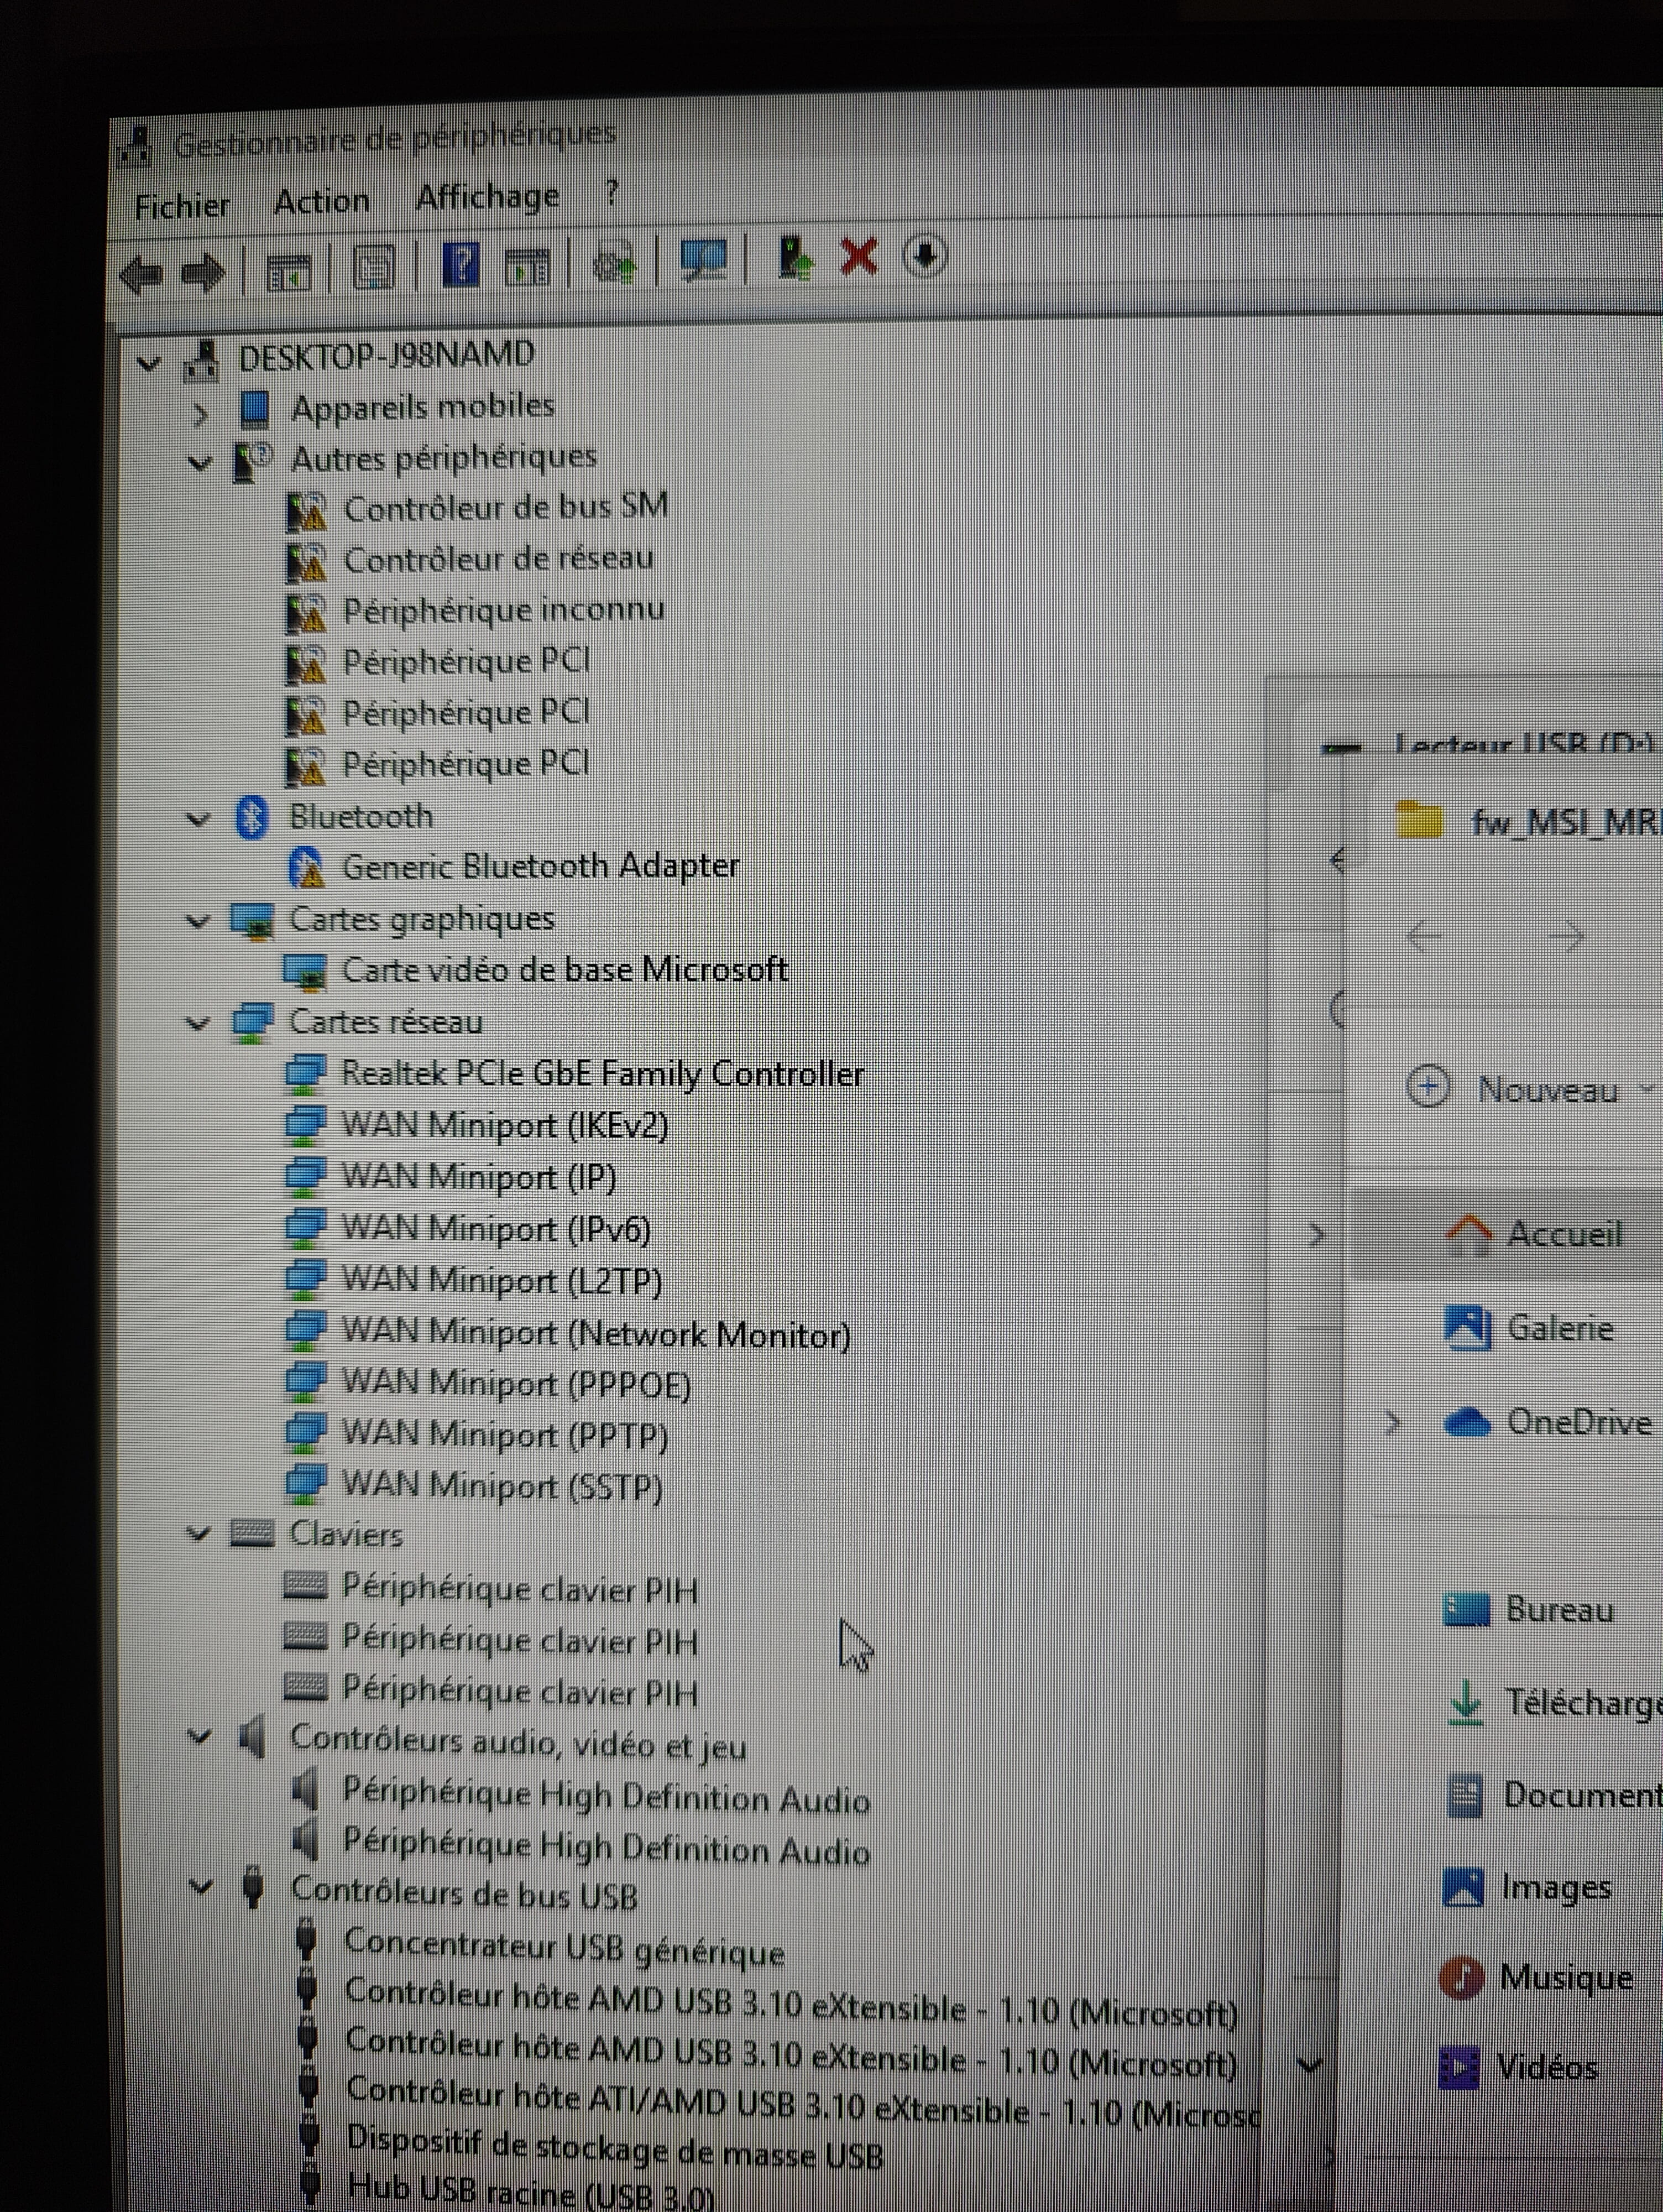
Task: Open the Fichier menu
Action: [181, 206]
